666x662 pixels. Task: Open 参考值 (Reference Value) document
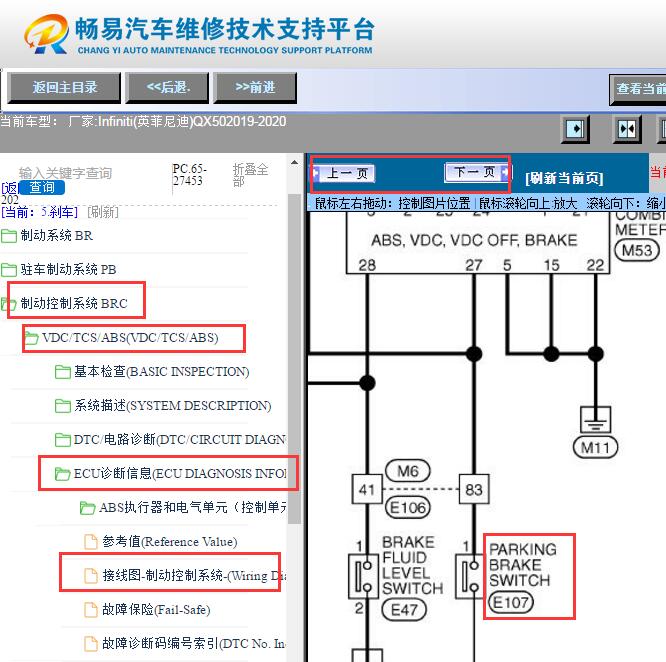pos(170,541)
